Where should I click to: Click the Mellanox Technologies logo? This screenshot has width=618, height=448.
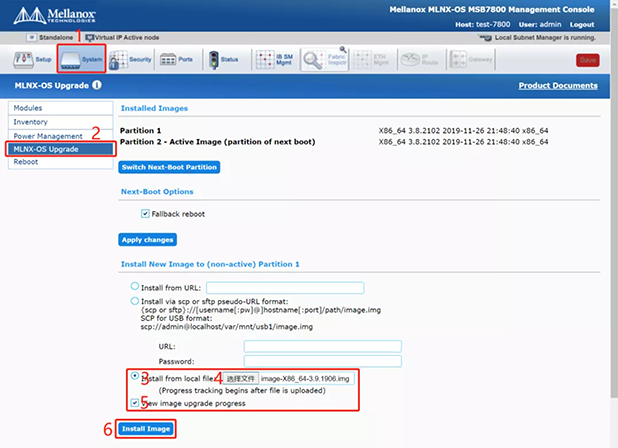click(55, 15)
